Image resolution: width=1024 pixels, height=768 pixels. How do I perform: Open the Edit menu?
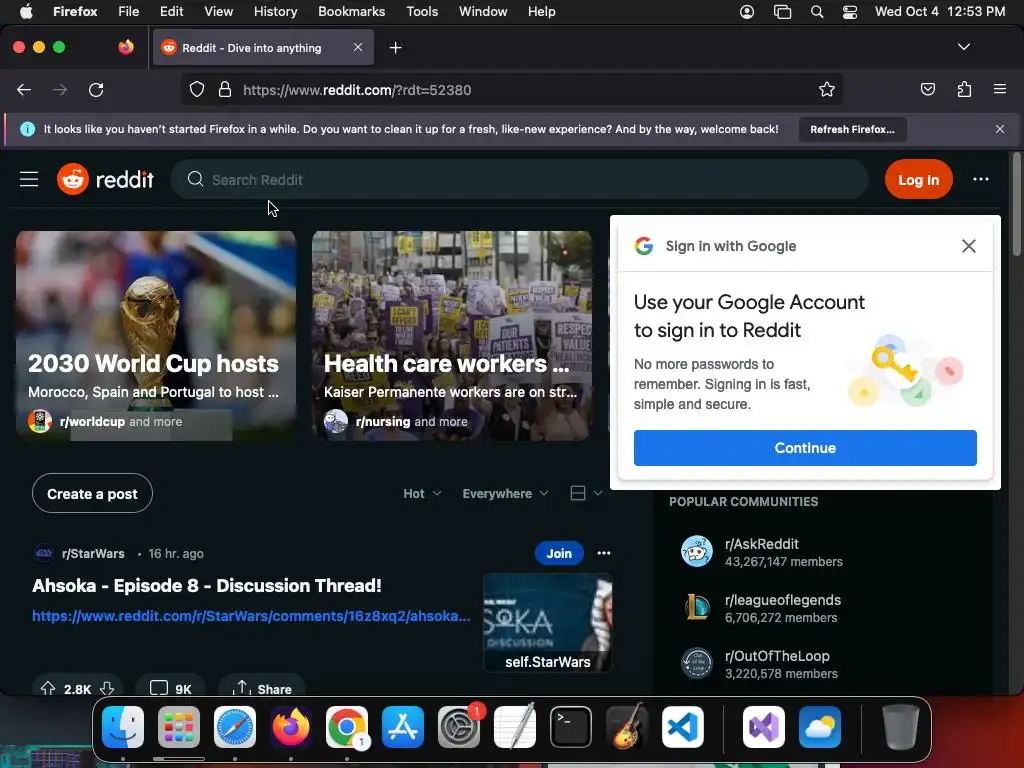pyautogui.click(x=171, y=11)
